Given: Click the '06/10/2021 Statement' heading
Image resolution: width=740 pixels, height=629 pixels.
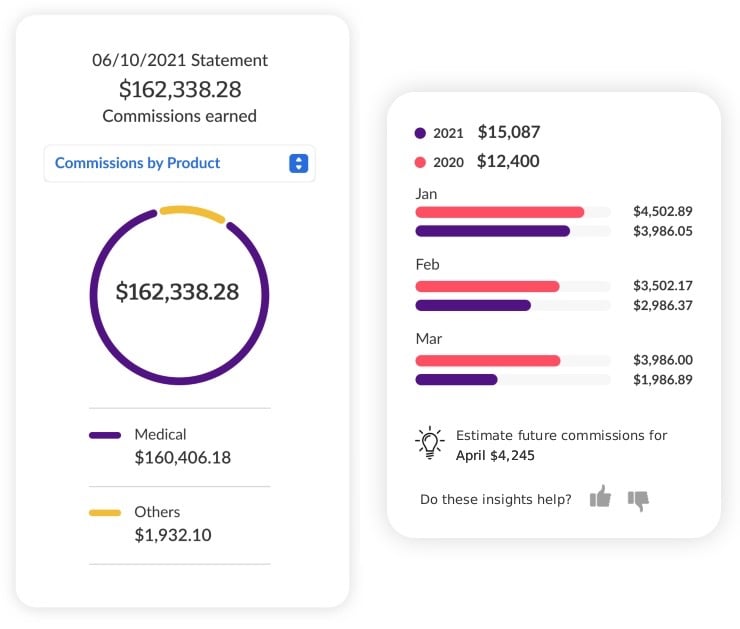Looking at the screenshot, I should coord(180,60).
